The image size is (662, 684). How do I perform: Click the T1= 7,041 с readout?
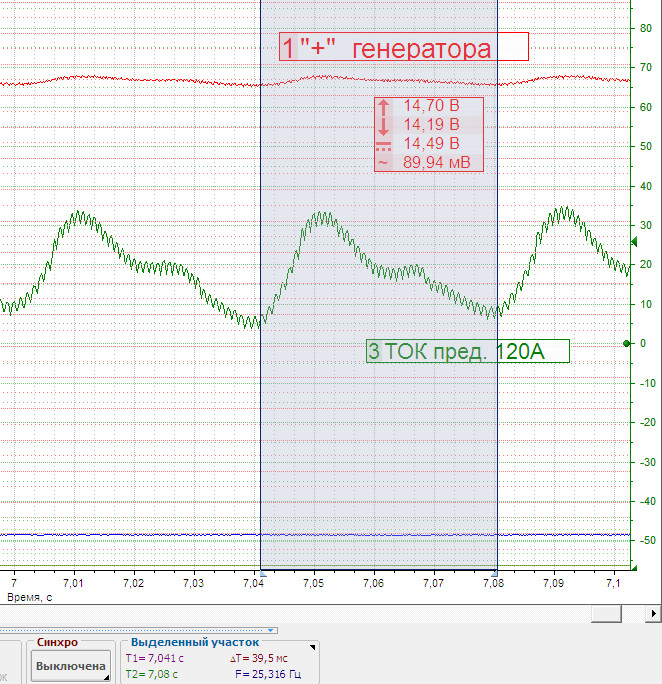[154, 658]
